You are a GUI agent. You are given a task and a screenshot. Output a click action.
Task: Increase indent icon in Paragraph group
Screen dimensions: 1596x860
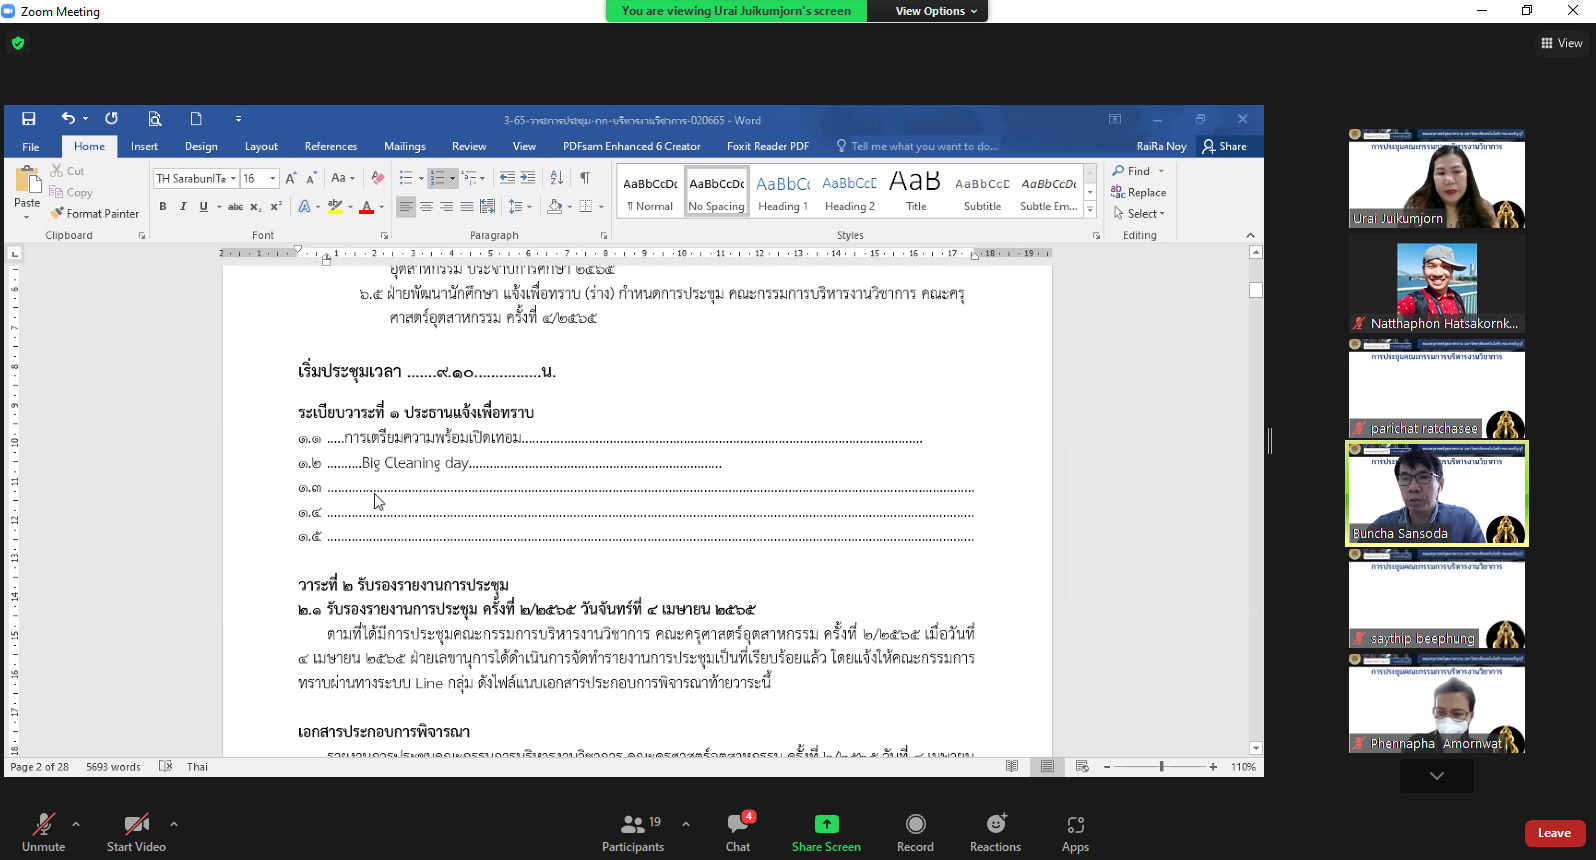tap(528, 178)
